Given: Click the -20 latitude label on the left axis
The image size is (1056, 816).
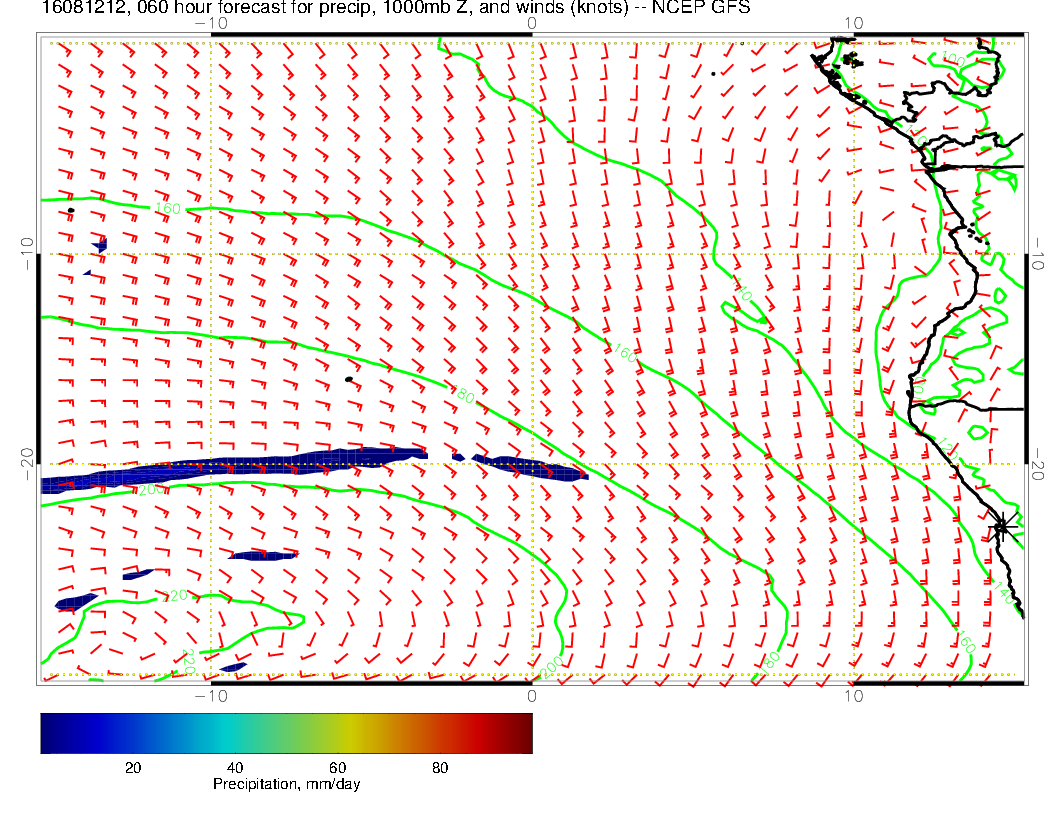Looking at the screenshot, I should (27, 463).
